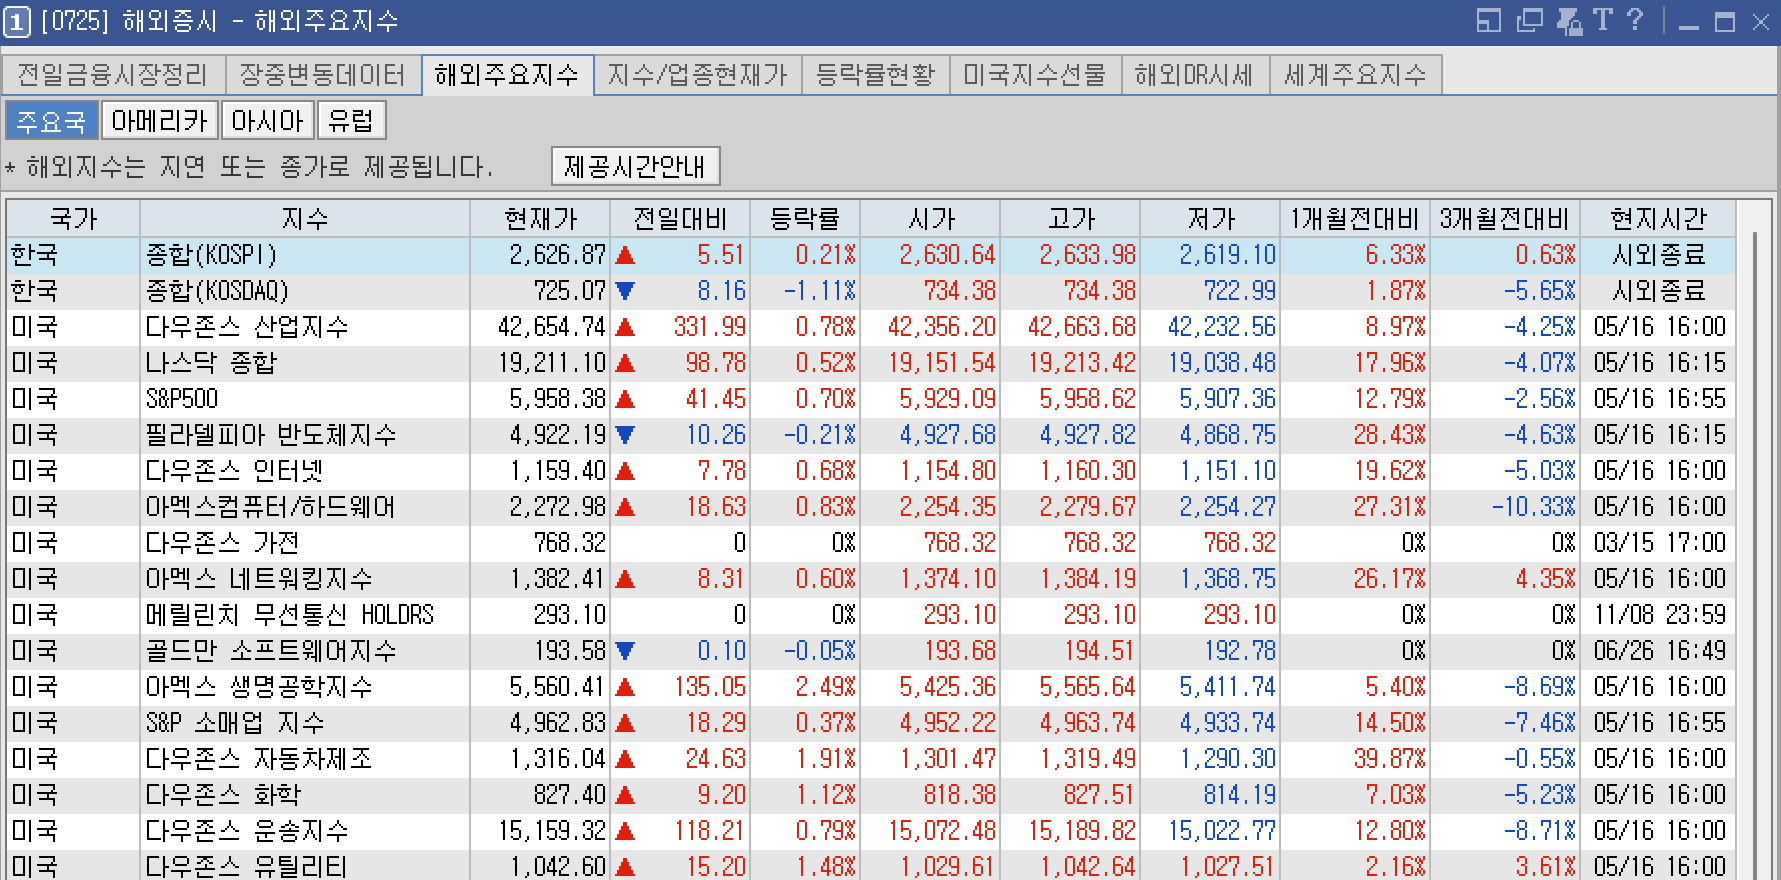The height and width of the screenshot is (880, 1781).
Task: Select the 아멕스컴퓨터/하드웨어 row
Action: click(x=871, y=507)
